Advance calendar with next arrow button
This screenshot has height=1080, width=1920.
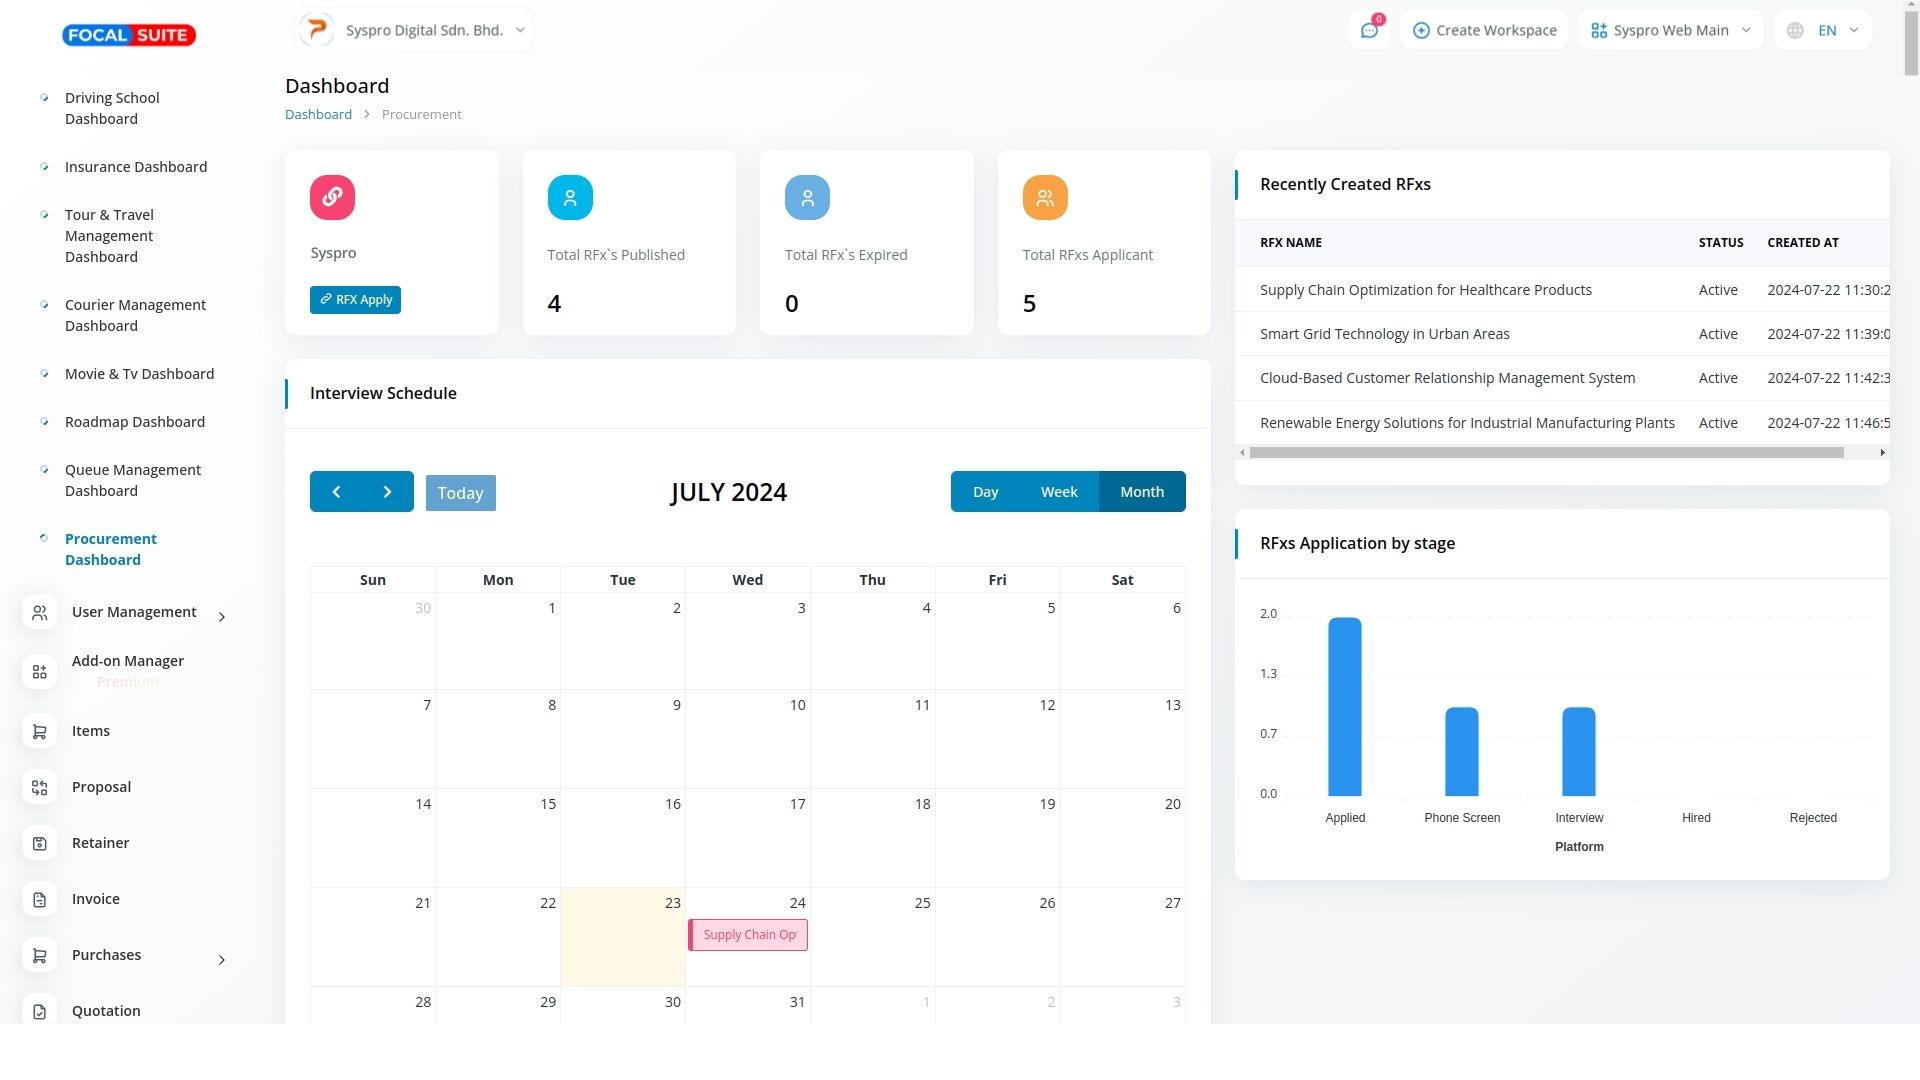point(387,492)
